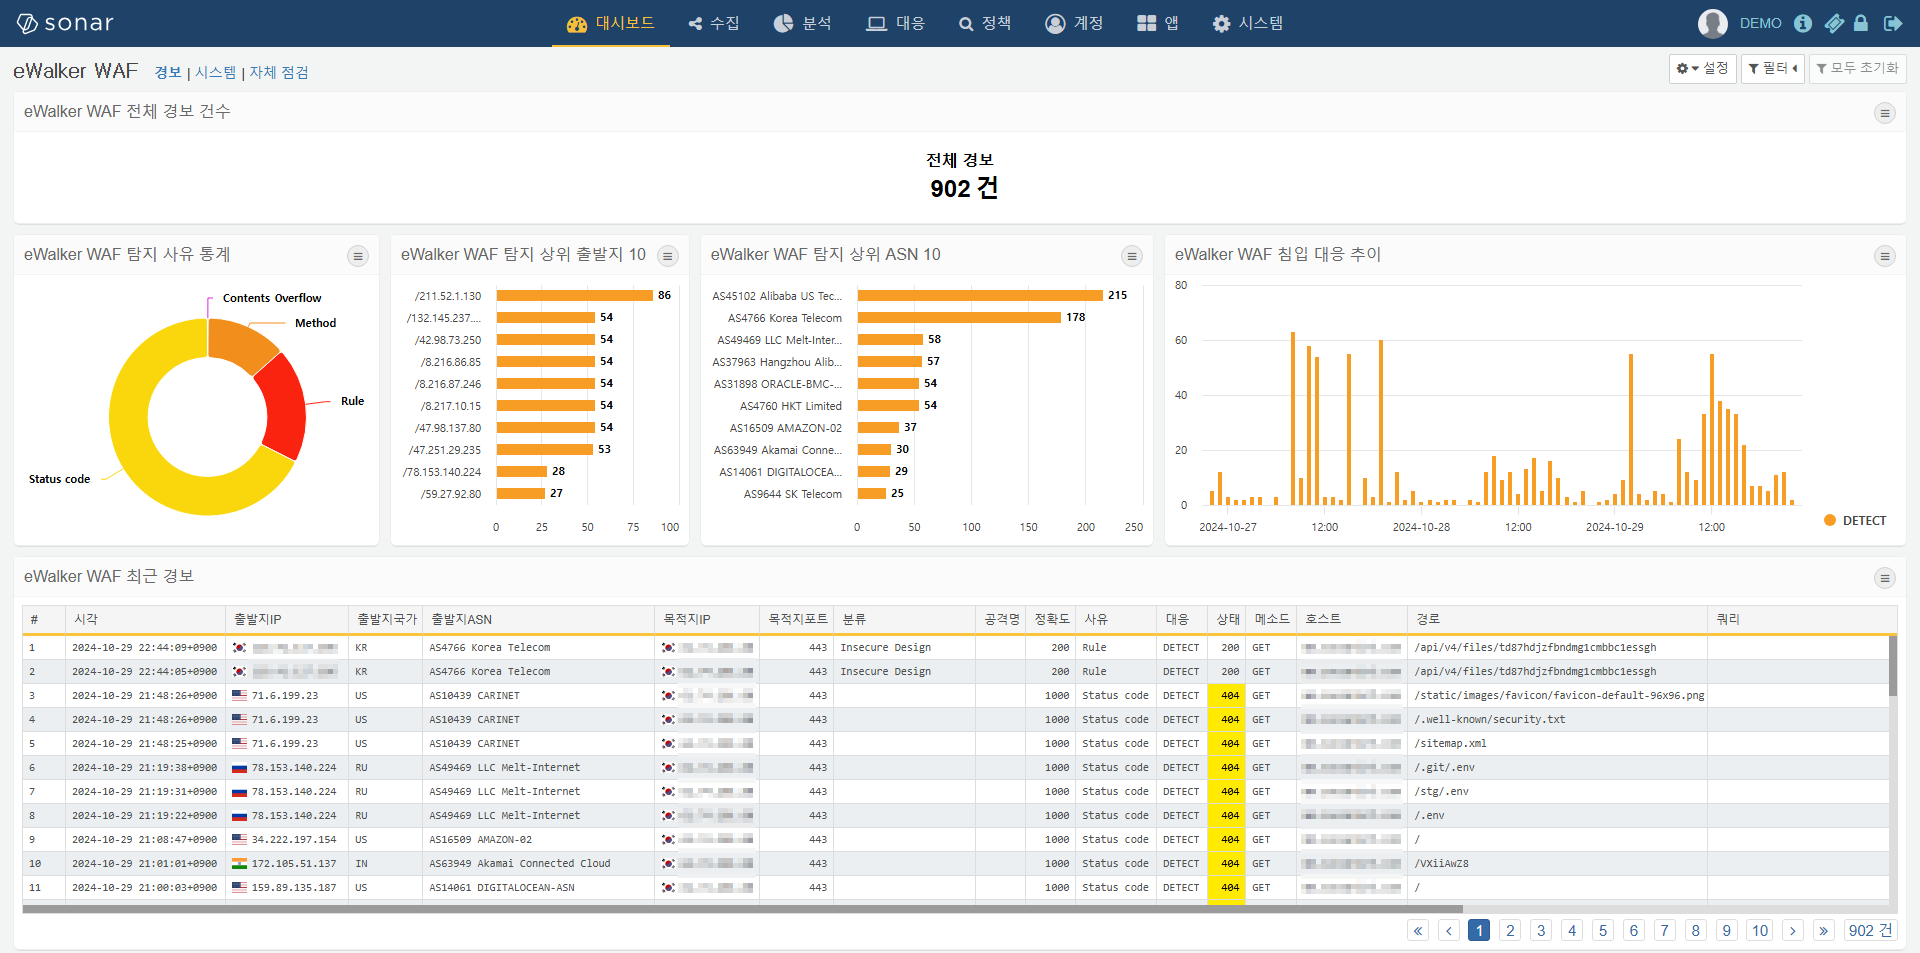Image resolution: width=1920 pixels, height=953 pixels.
Task: Click 34.222.197.154 in row 9
Action: coord(294,839)
